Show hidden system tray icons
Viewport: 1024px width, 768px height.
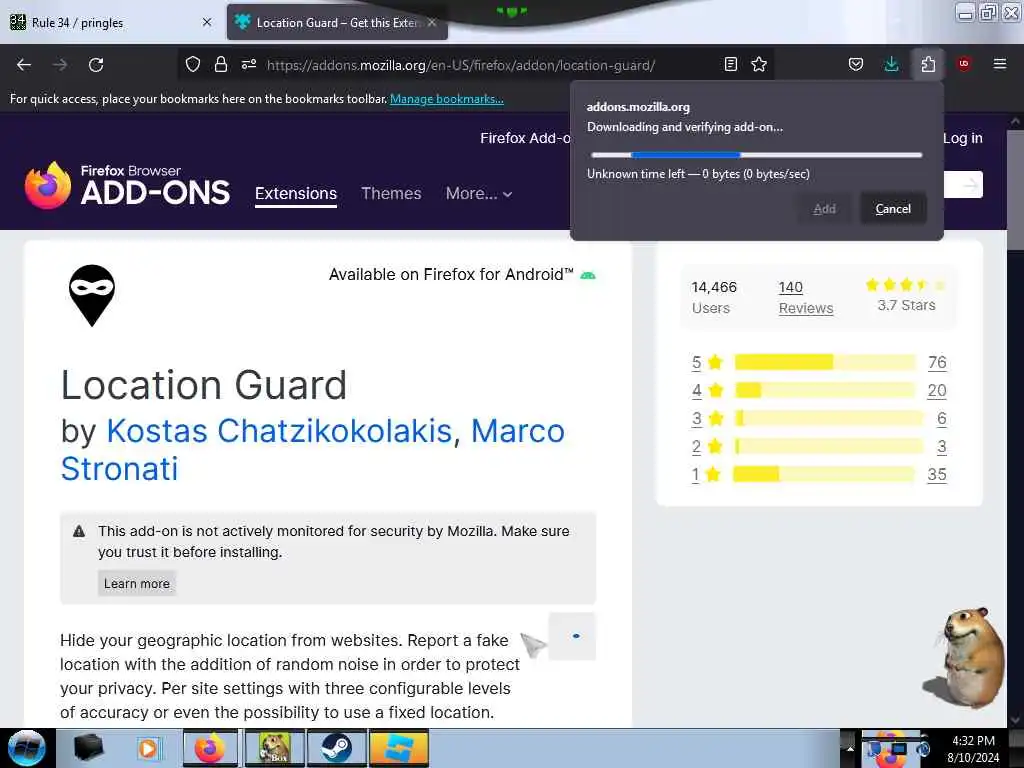pos(850,749)
